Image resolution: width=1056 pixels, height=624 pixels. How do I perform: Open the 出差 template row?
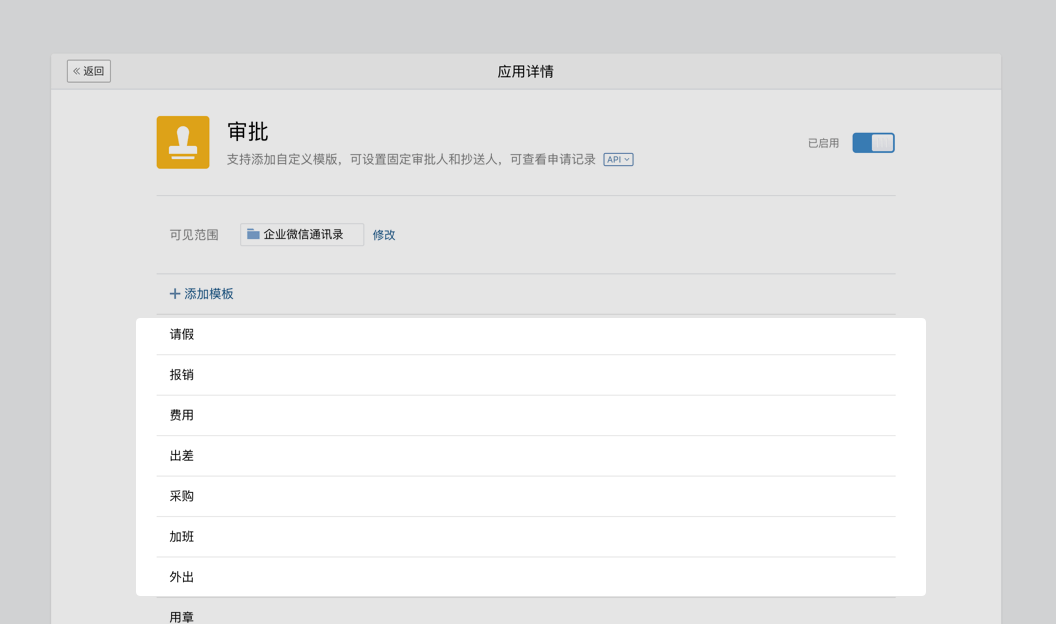click(x=526, y=456)
